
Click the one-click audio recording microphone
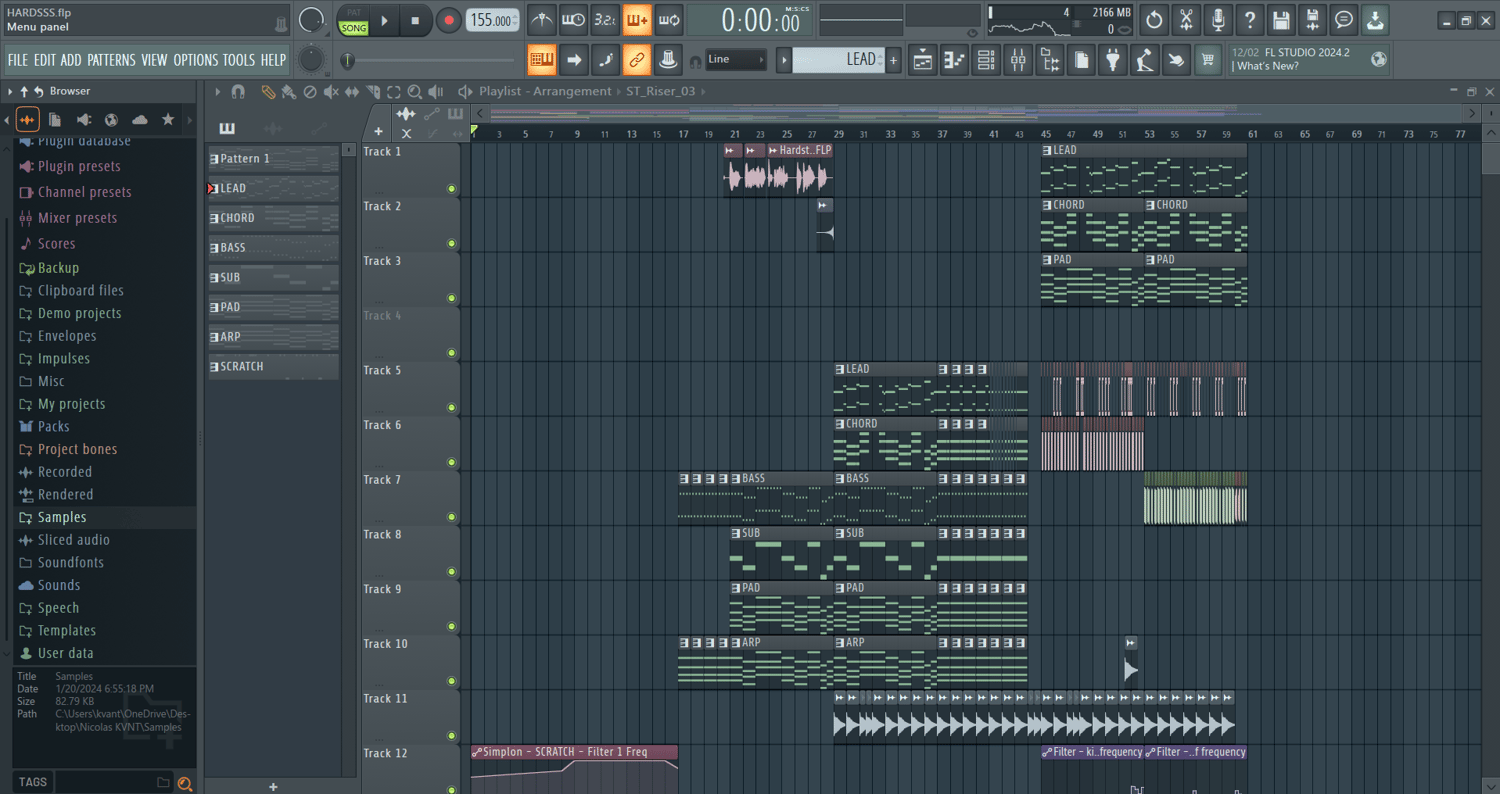pyautogui.click(x=1218, y=19)
